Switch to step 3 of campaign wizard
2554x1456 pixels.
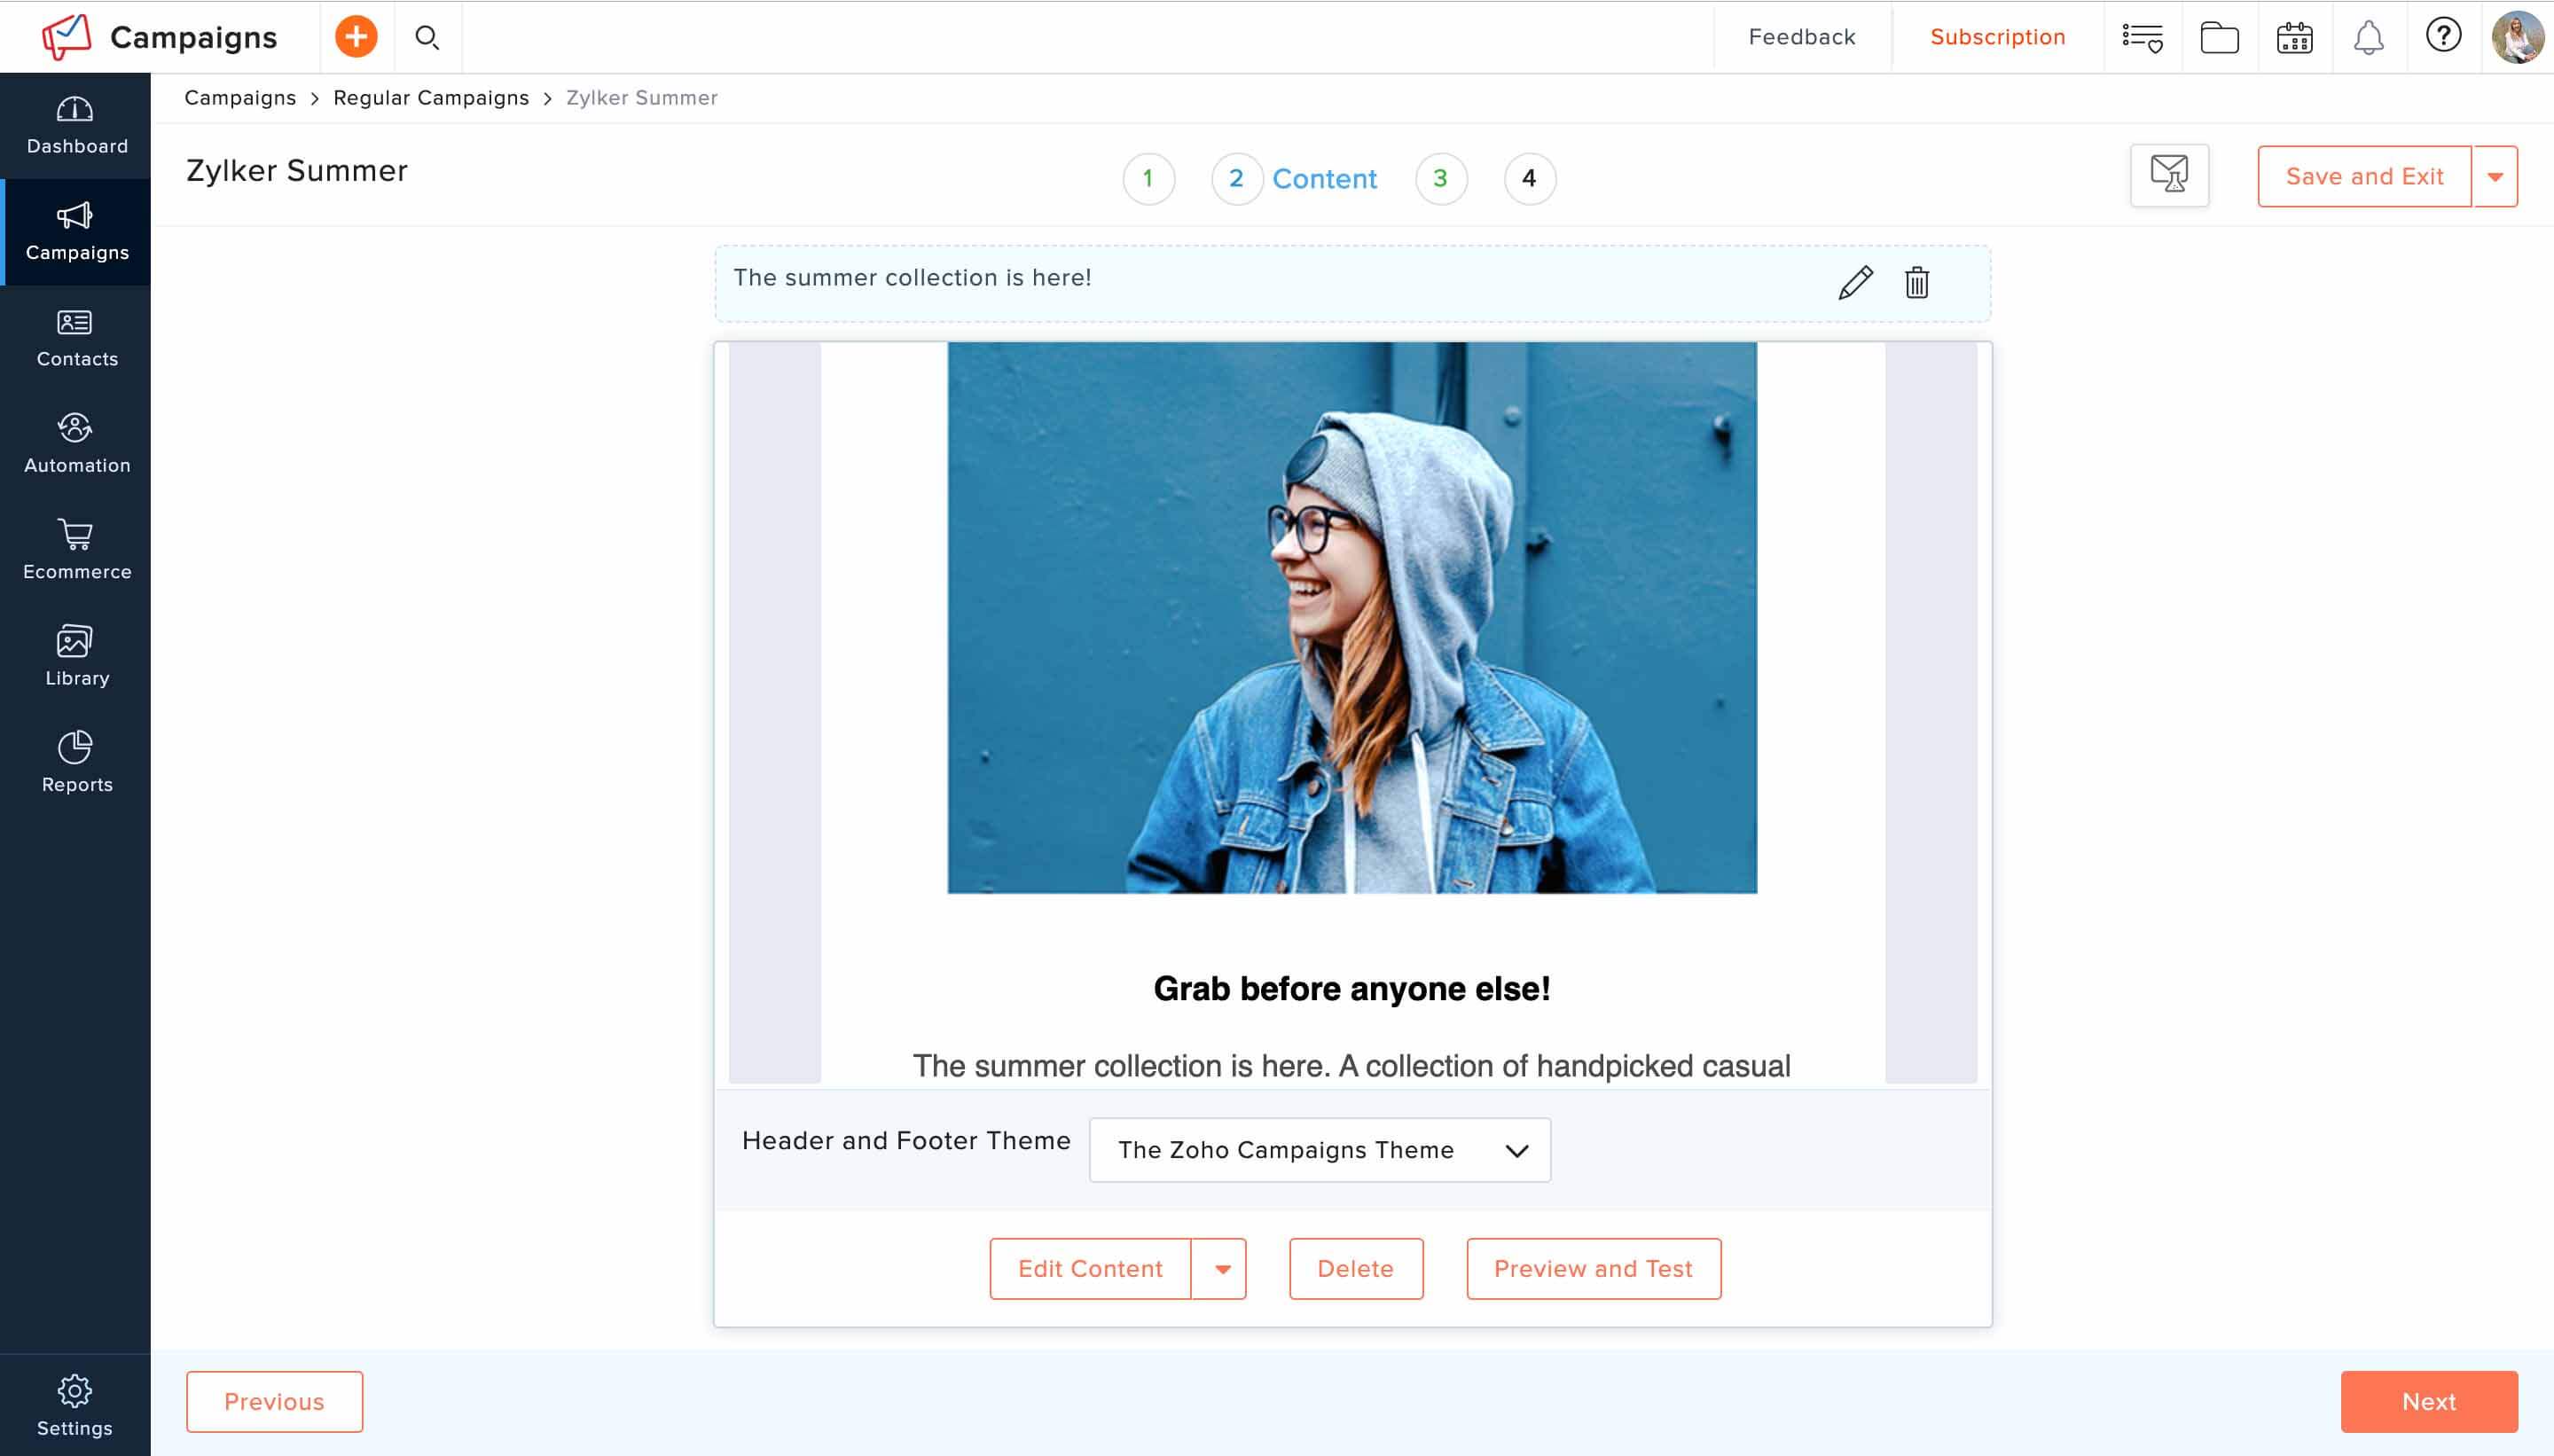click(1440, 177)
